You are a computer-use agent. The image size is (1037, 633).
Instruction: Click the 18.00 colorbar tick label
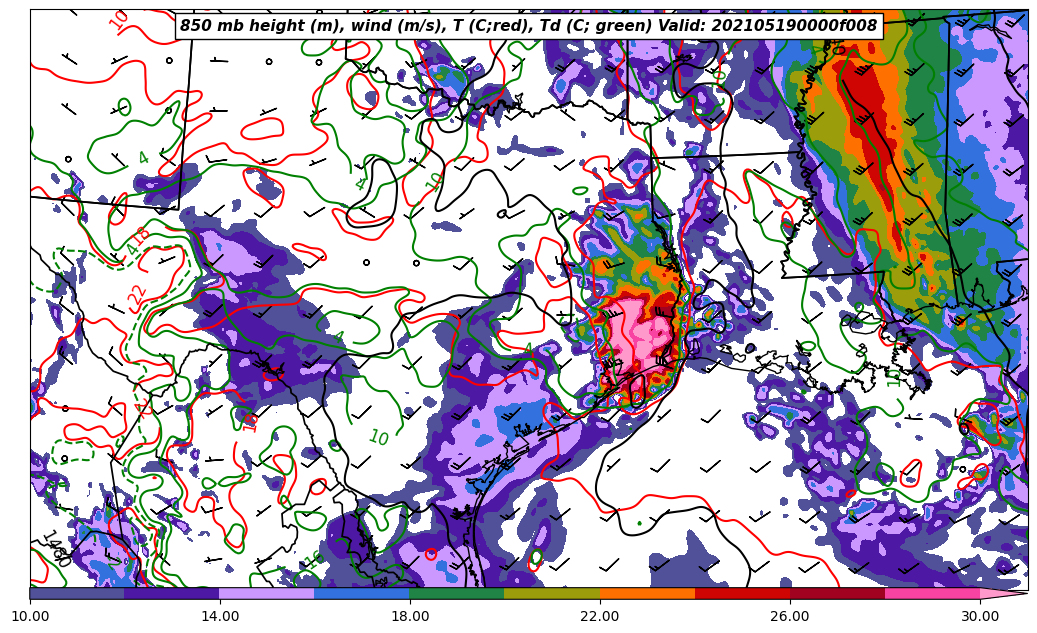tap(410, 616)
